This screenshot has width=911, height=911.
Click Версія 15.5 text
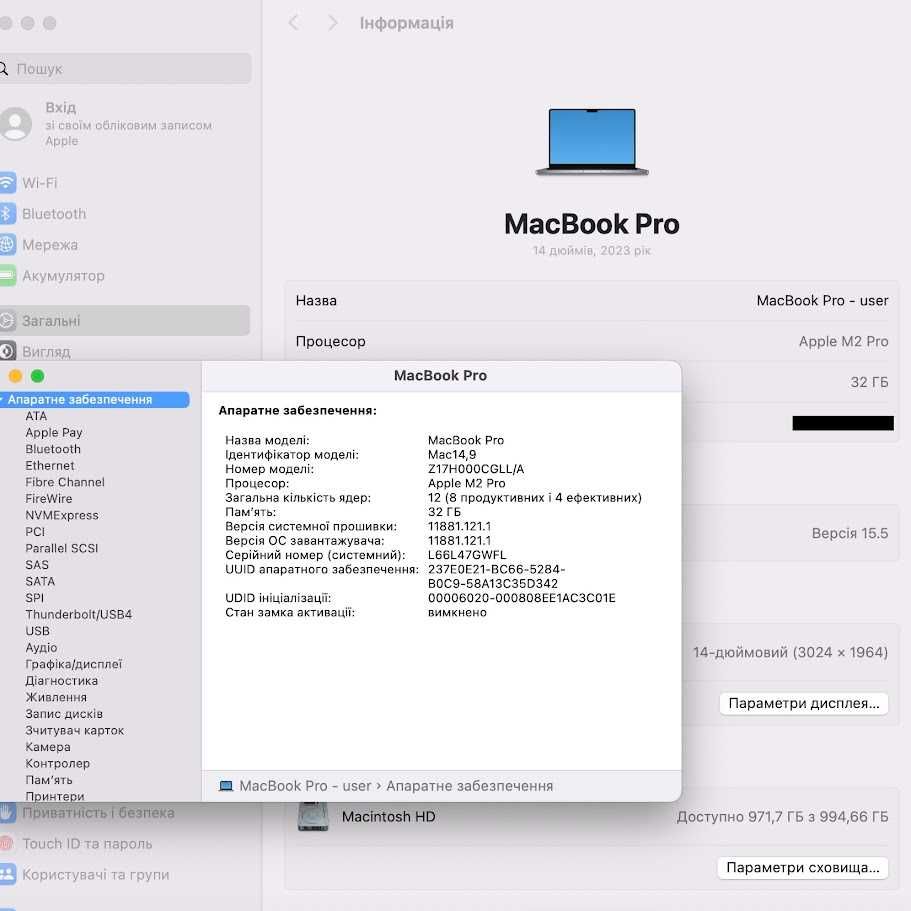point(849,533)
